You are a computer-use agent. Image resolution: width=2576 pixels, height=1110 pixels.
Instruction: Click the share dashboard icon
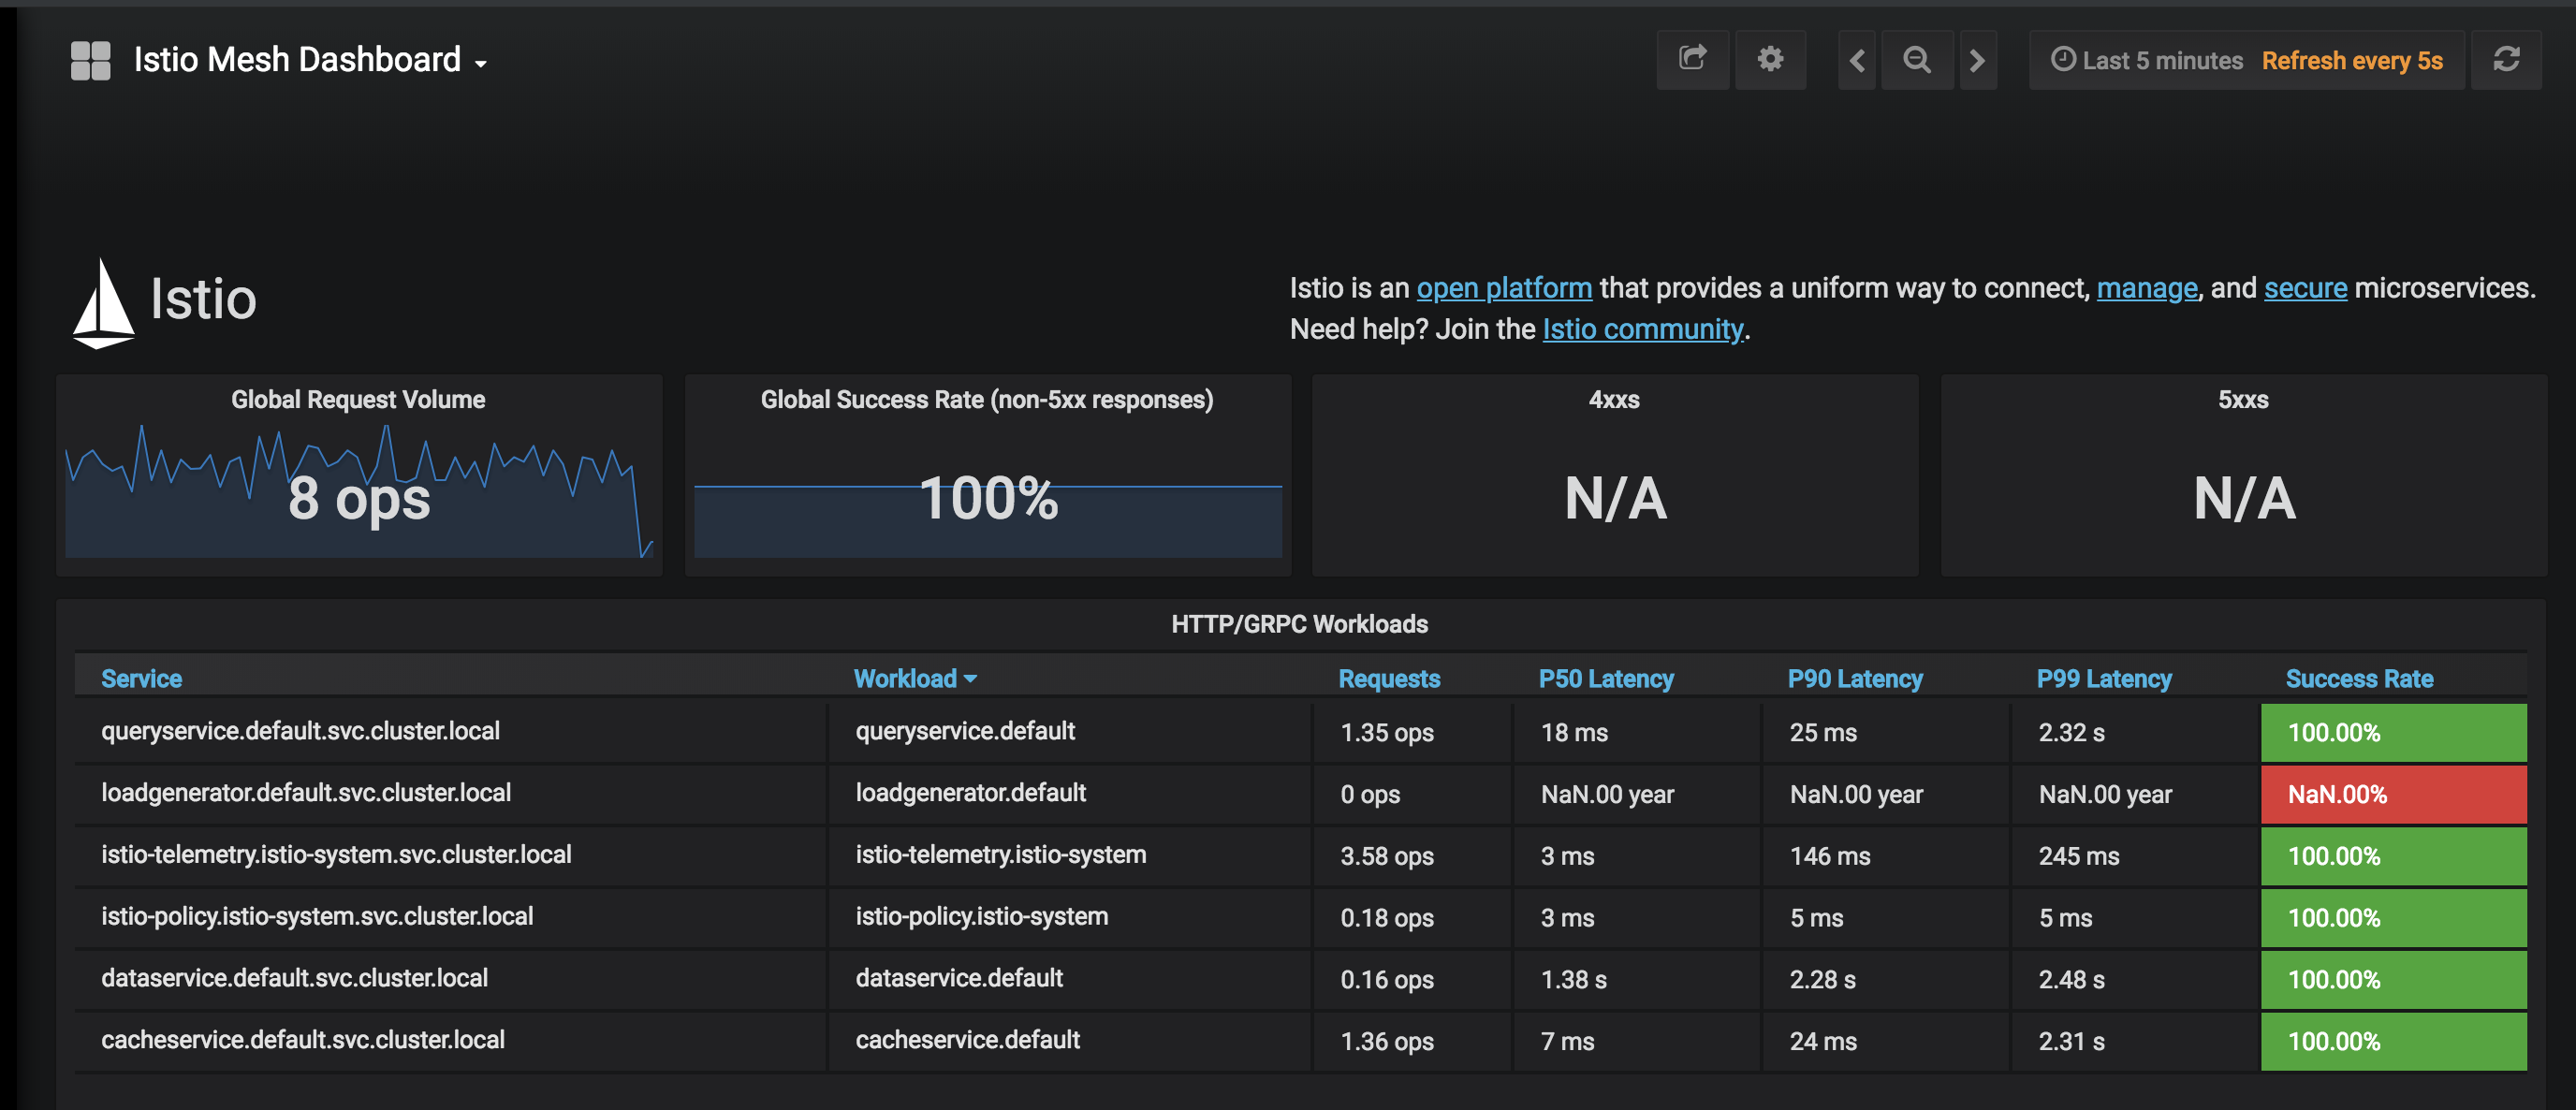tap(1692, 60)
